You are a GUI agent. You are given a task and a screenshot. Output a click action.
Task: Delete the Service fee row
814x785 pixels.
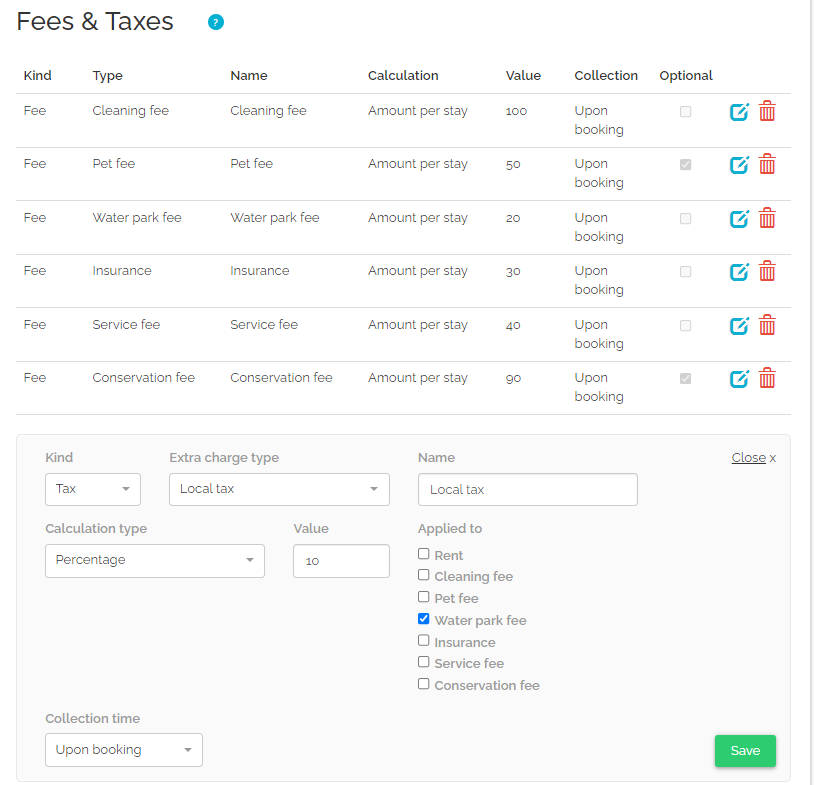pos(767,326)
